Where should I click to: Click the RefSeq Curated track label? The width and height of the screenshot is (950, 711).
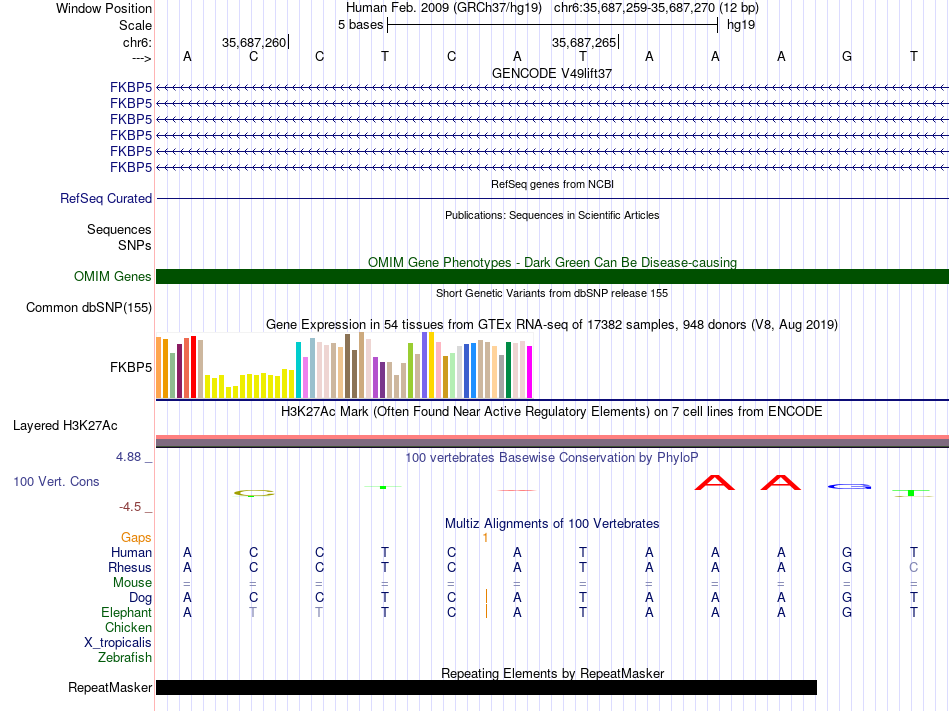click(x=106, y=198)
